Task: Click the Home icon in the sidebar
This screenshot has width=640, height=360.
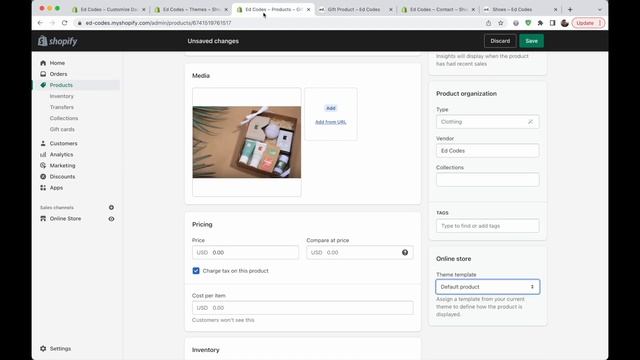Action: [x=43, y=63]
